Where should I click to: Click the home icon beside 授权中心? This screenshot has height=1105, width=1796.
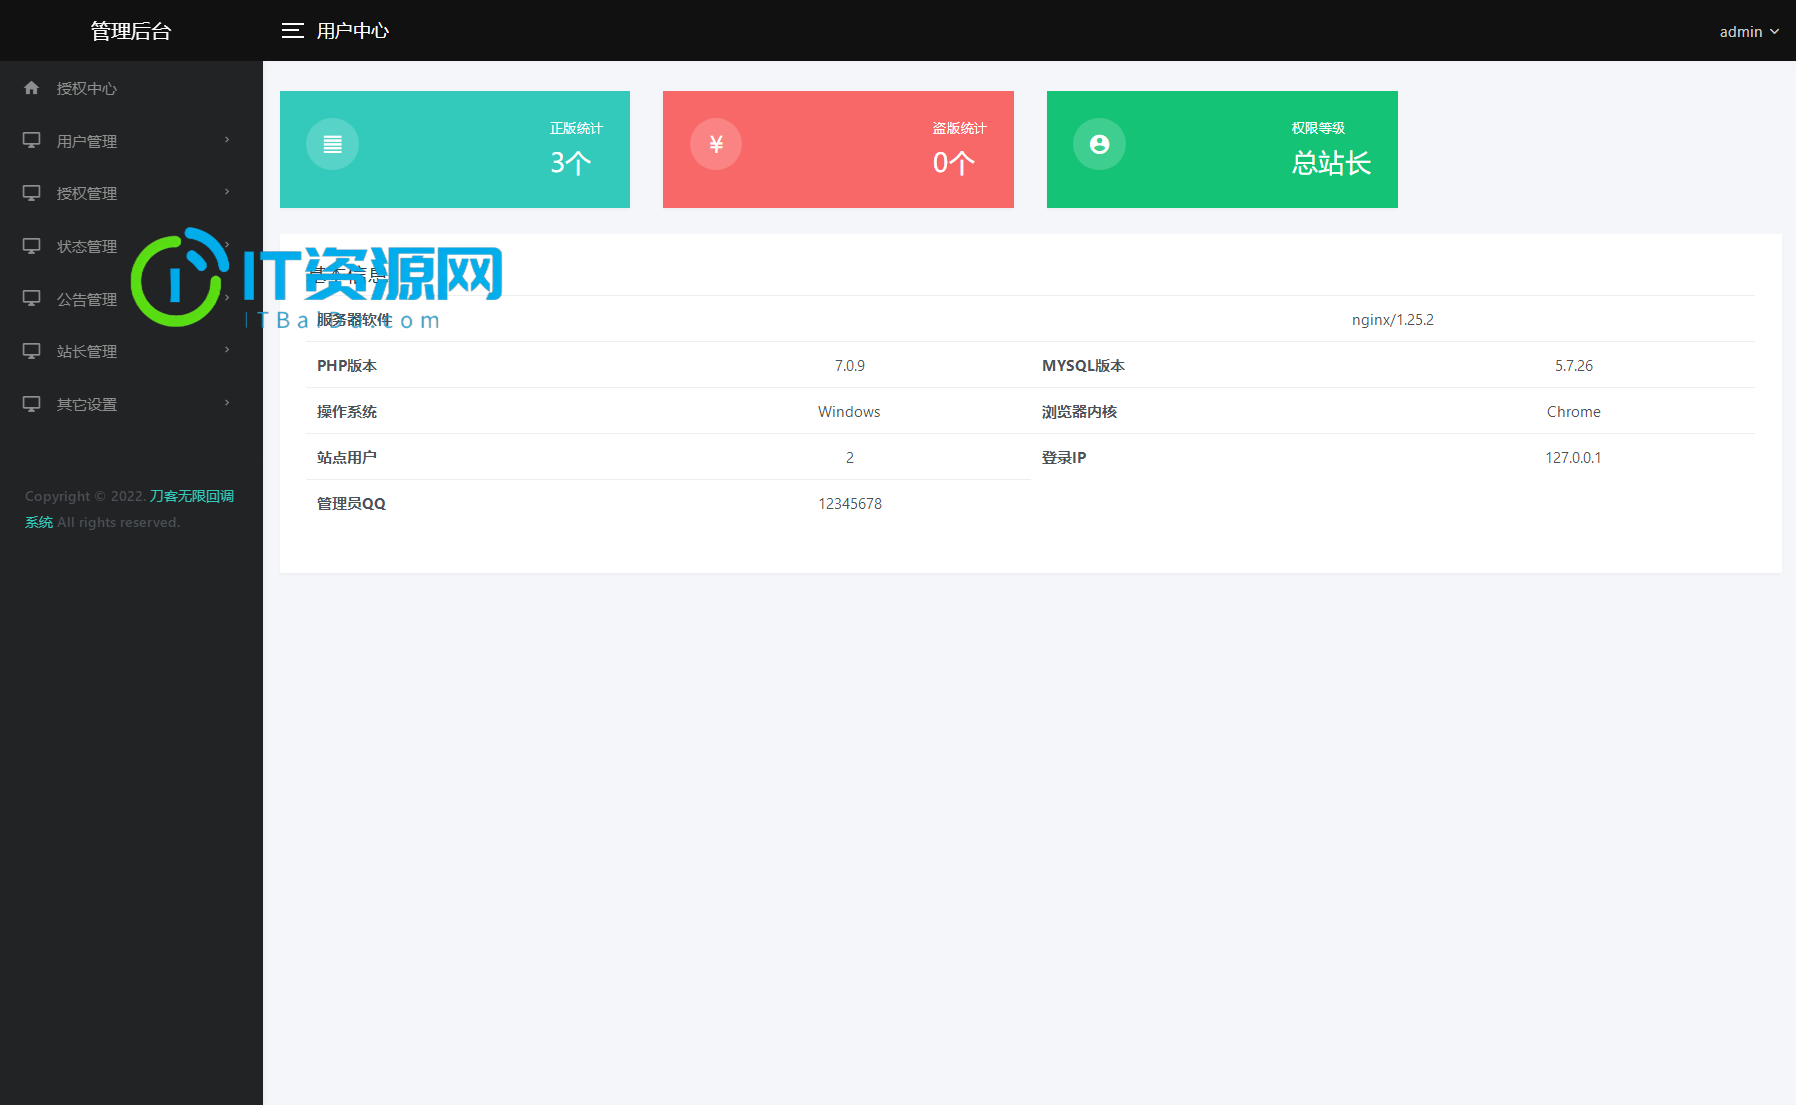tap(32, 88)
